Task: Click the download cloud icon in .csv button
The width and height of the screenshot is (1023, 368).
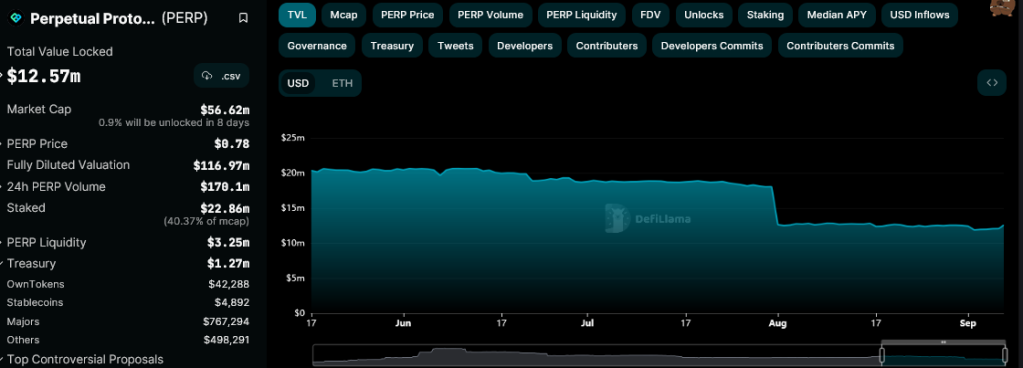Action: [x=207, y=76]
